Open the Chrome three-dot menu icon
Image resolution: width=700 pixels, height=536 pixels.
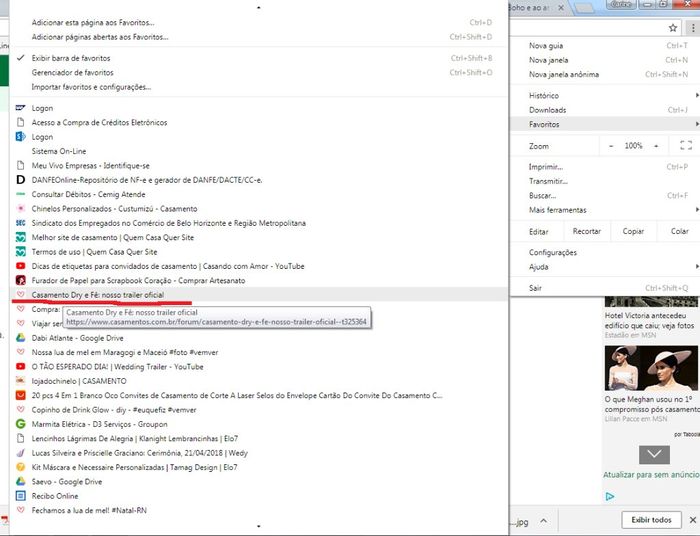[692, 28]
